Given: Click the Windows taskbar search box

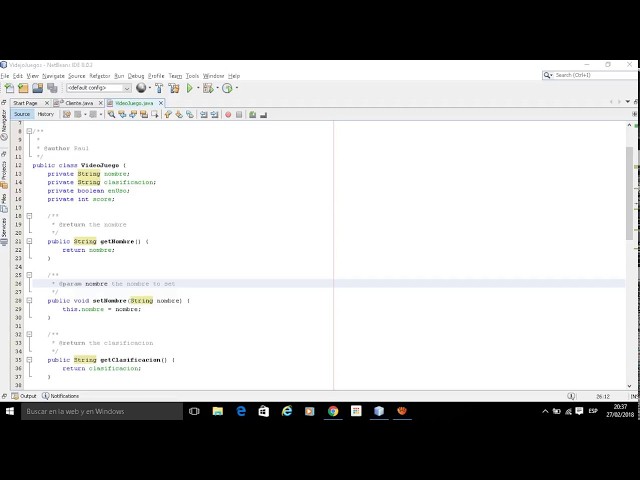Looking at the screenshot, I should (102, 411).
